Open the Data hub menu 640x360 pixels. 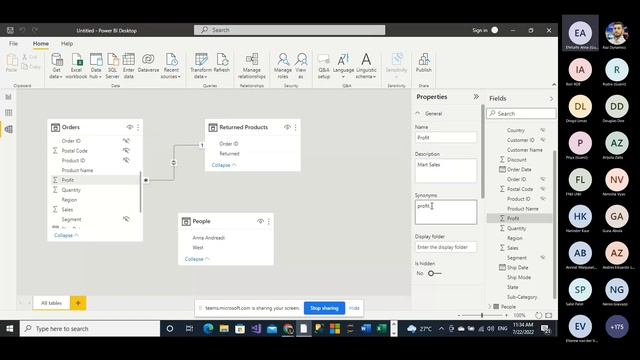click(x=96, y=66)
